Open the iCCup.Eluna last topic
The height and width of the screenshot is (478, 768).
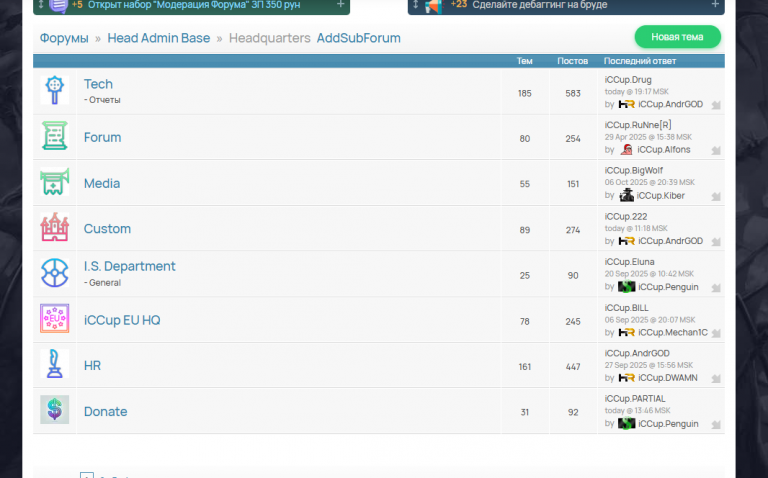(629, 262)
